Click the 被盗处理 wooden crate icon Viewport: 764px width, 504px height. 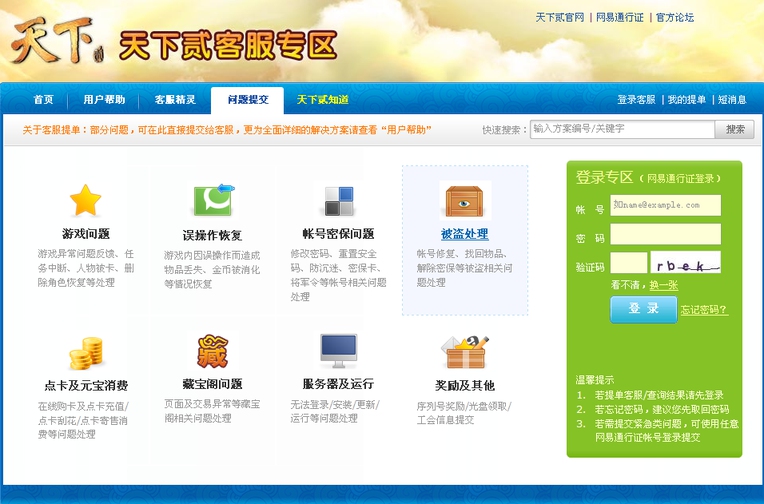465,201
